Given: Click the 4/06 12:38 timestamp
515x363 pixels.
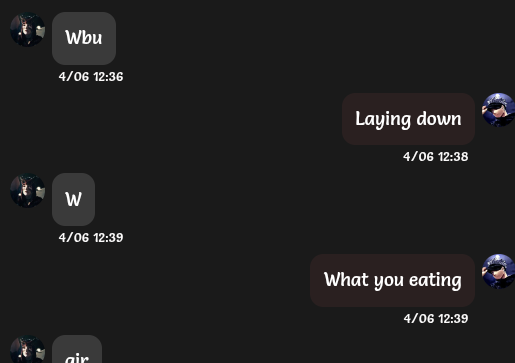Looking at the screenshot, I should (x=436, y=157).
